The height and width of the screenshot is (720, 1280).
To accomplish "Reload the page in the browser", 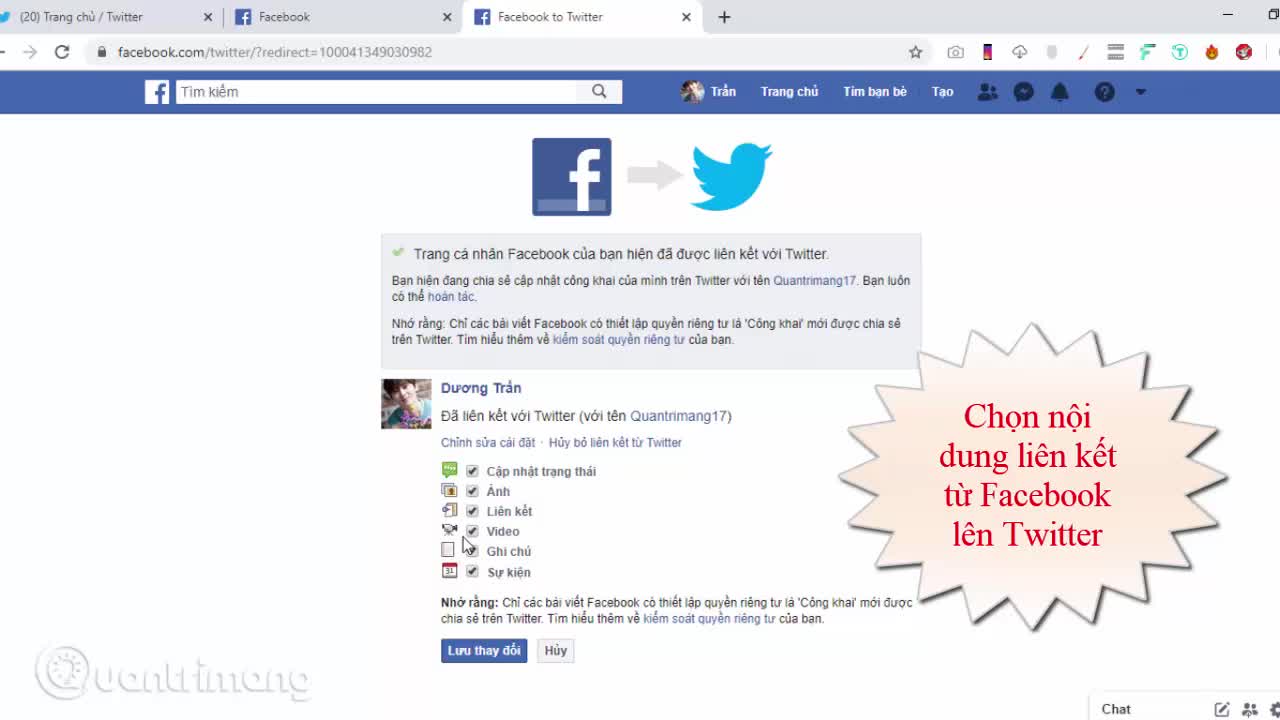I will 62,52.
